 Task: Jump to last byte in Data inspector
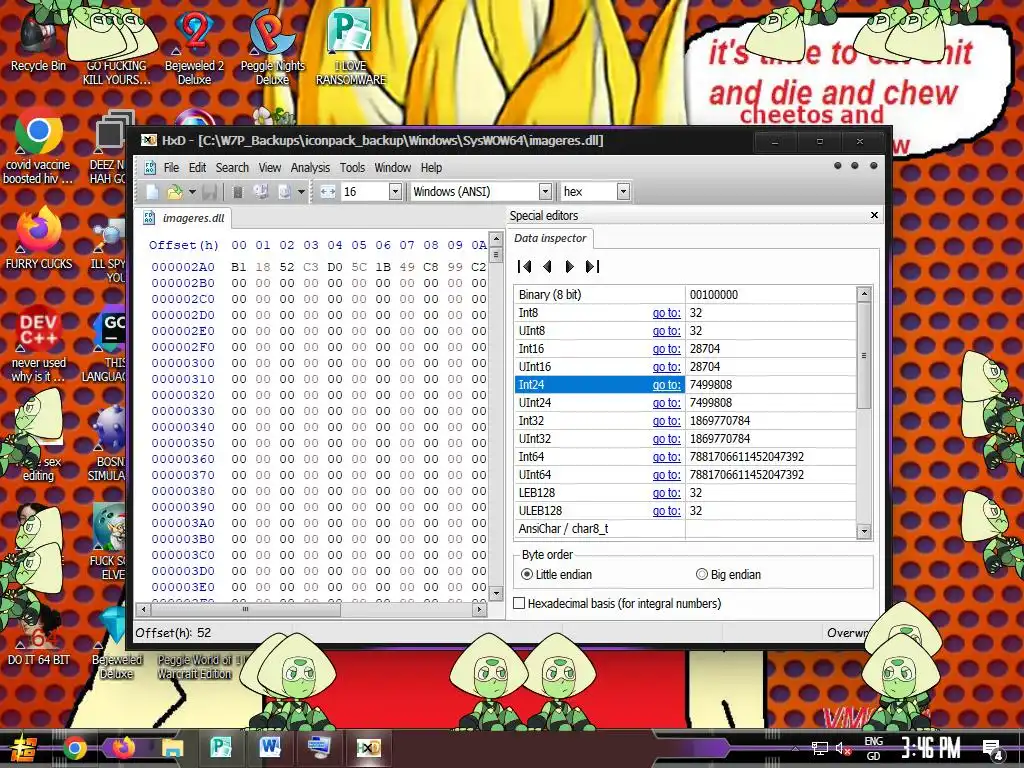point(592,266)
